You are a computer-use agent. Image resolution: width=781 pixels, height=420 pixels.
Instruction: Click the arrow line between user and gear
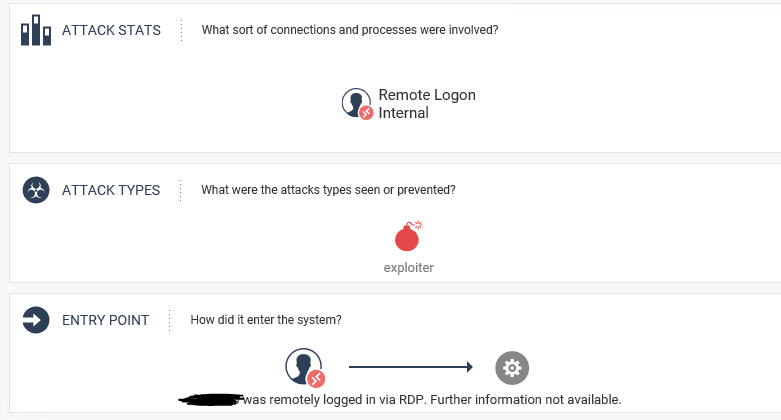(411, 367)
